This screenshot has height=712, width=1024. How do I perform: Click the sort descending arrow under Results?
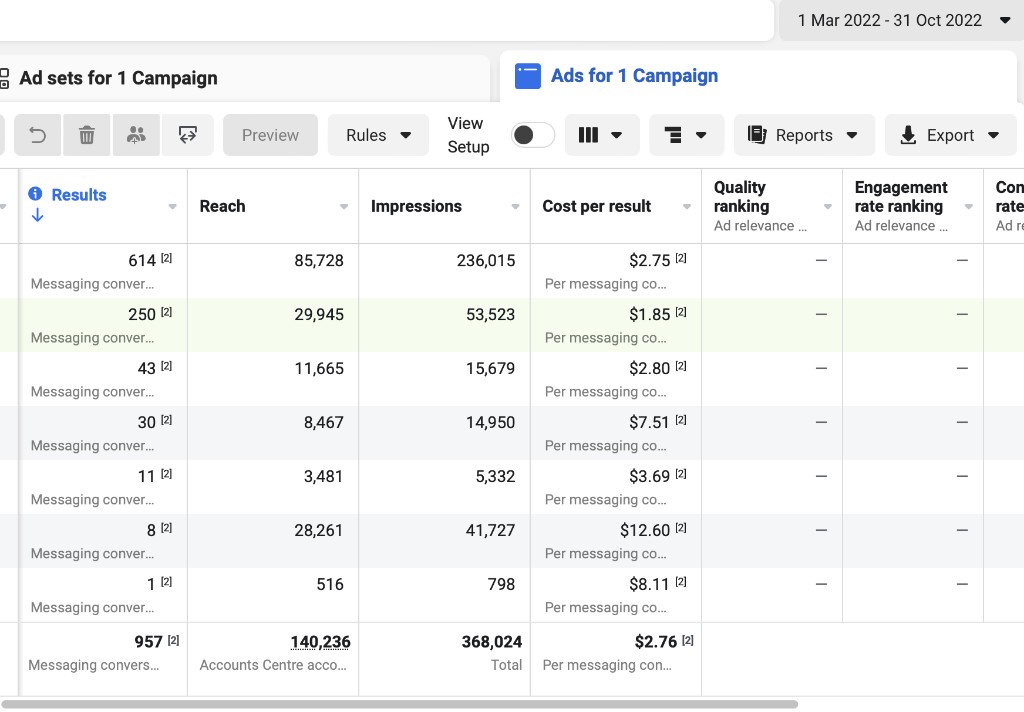37,215
